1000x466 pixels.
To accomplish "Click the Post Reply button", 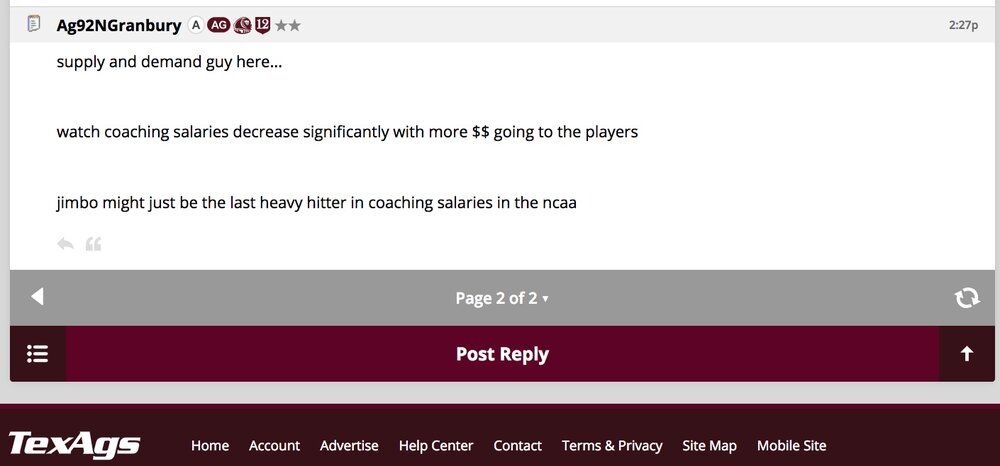I will (x=502, y=354).
